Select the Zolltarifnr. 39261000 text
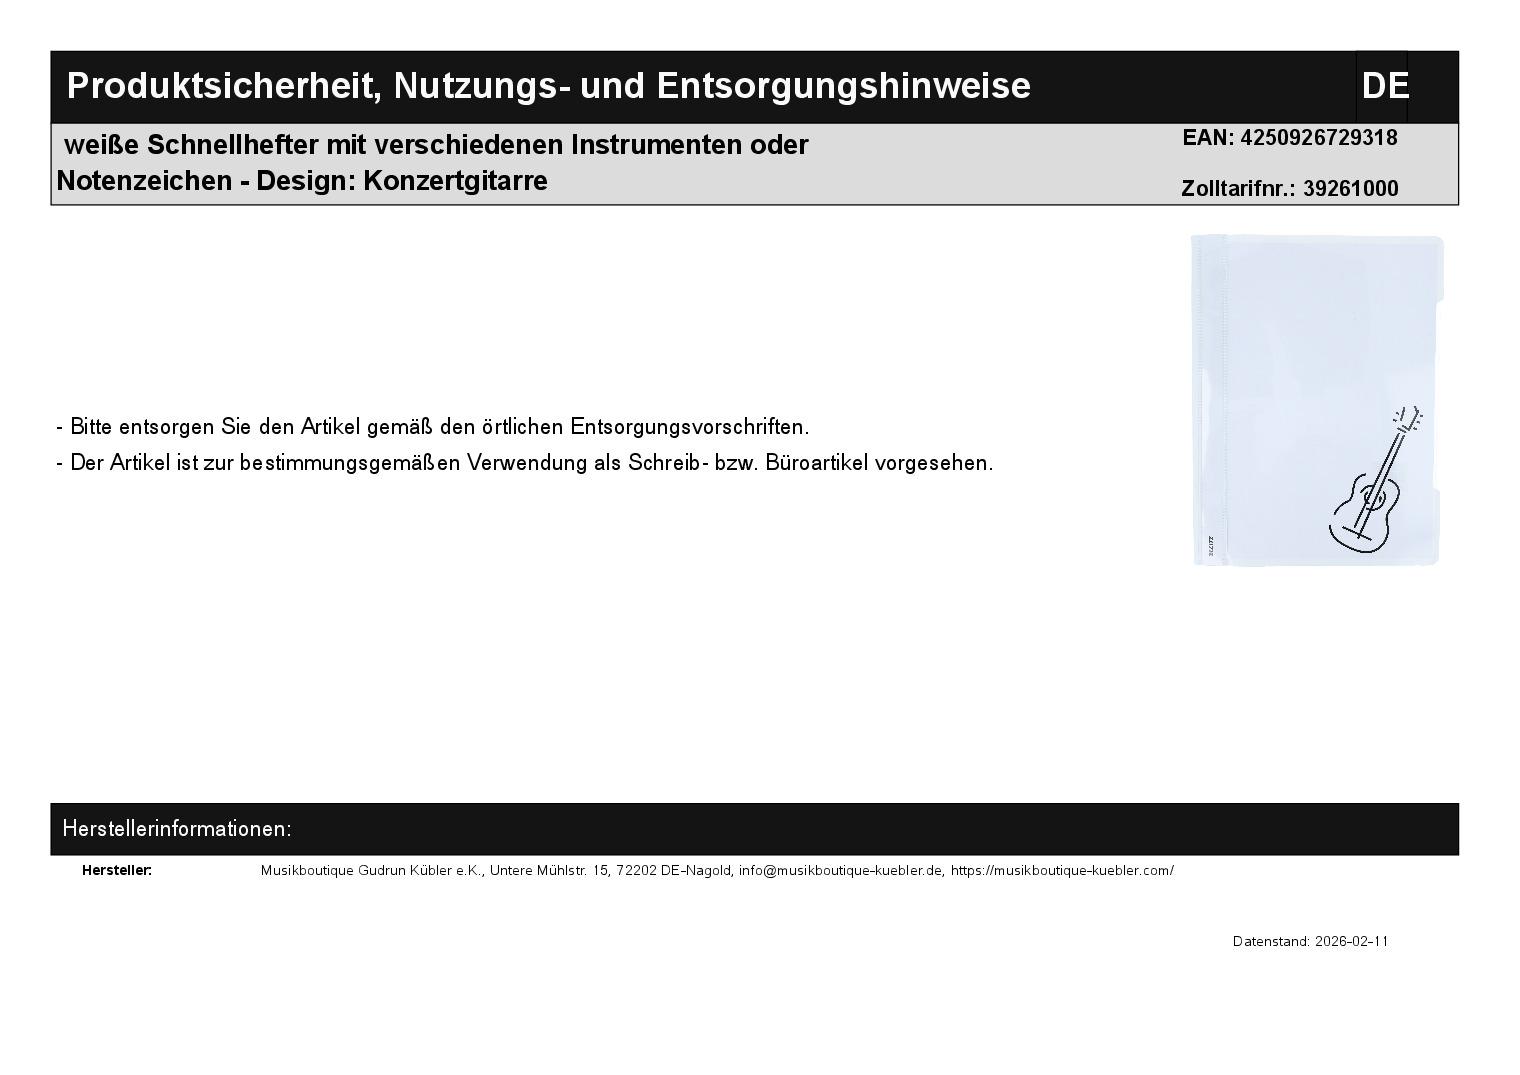This screenshot has height=1075, width=1520. [x=1289, y=189]
